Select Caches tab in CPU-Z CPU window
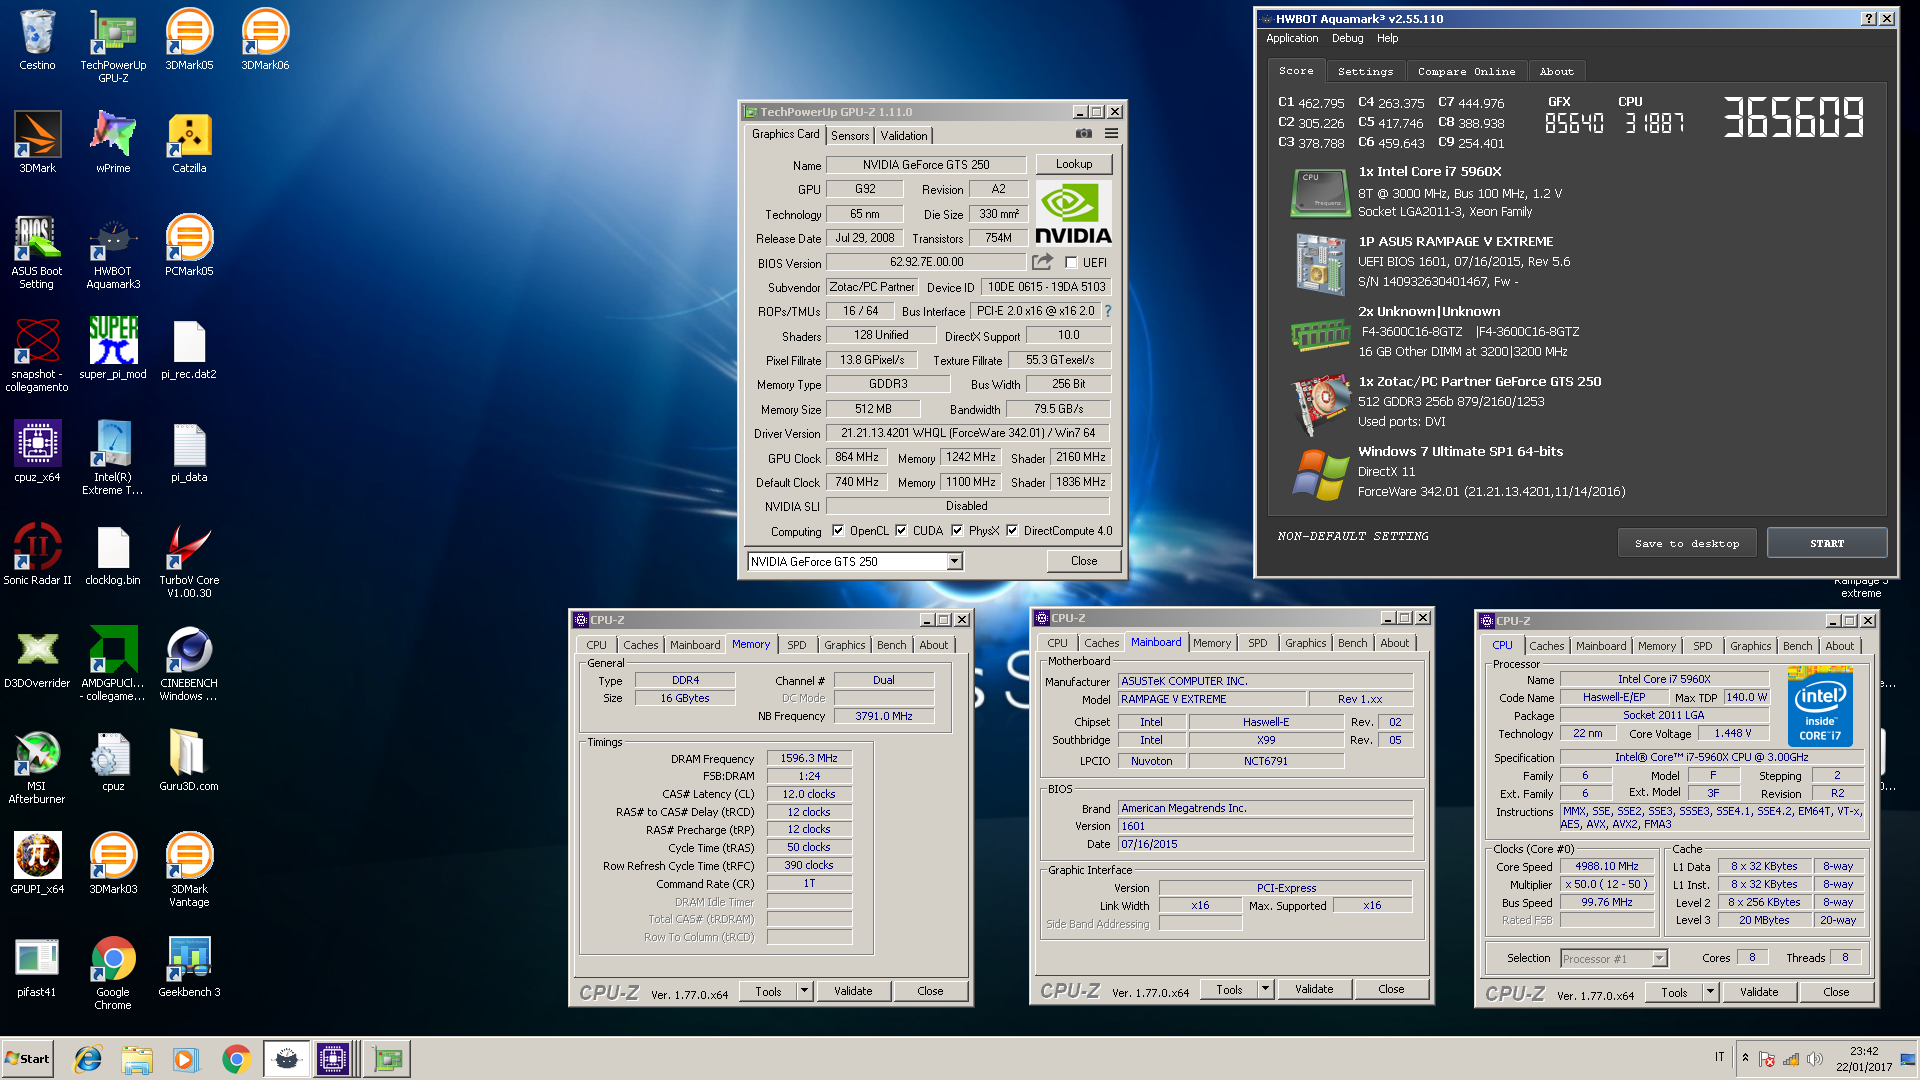Viewport: 1920px width, 1080px height. pos(1546,646)
